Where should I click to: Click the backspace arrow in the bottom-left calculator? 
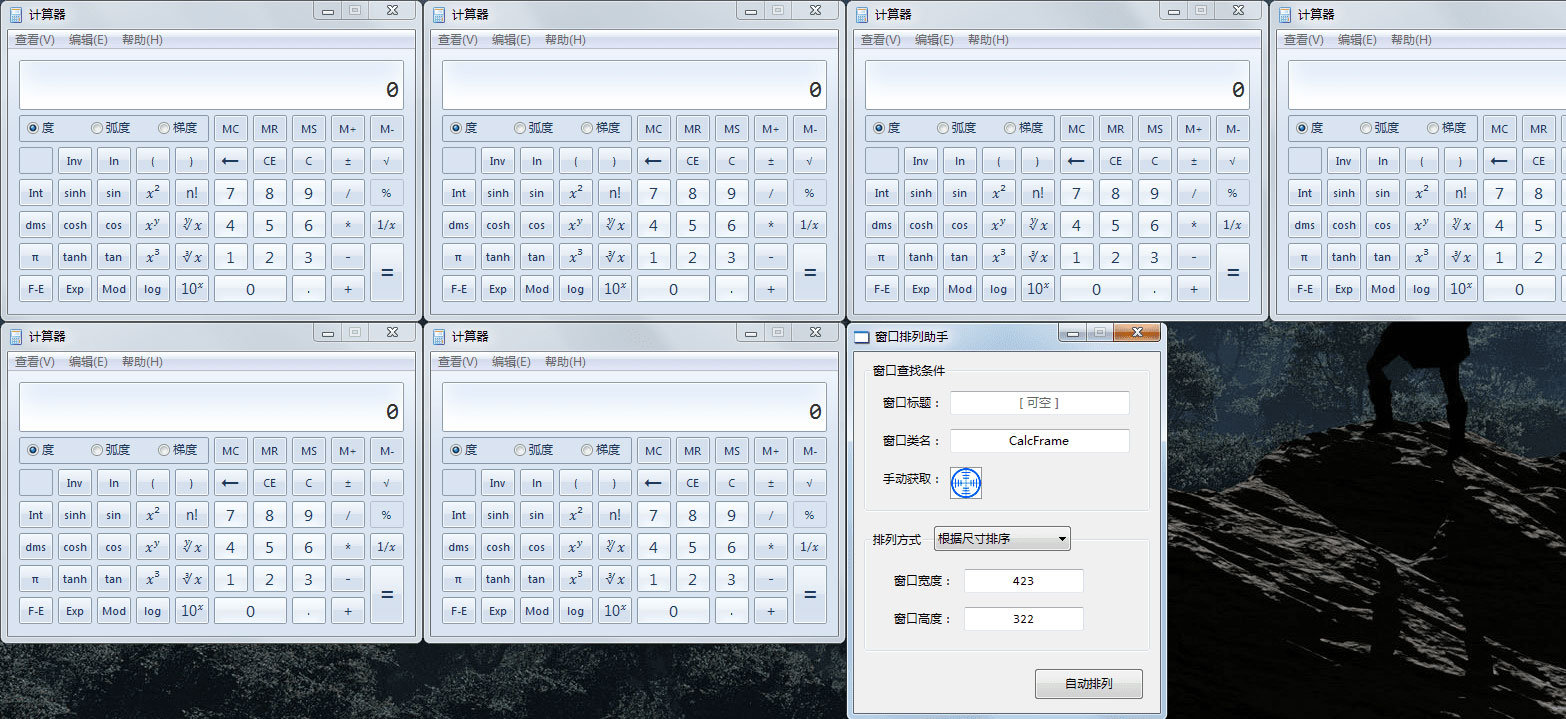point(230,482)
